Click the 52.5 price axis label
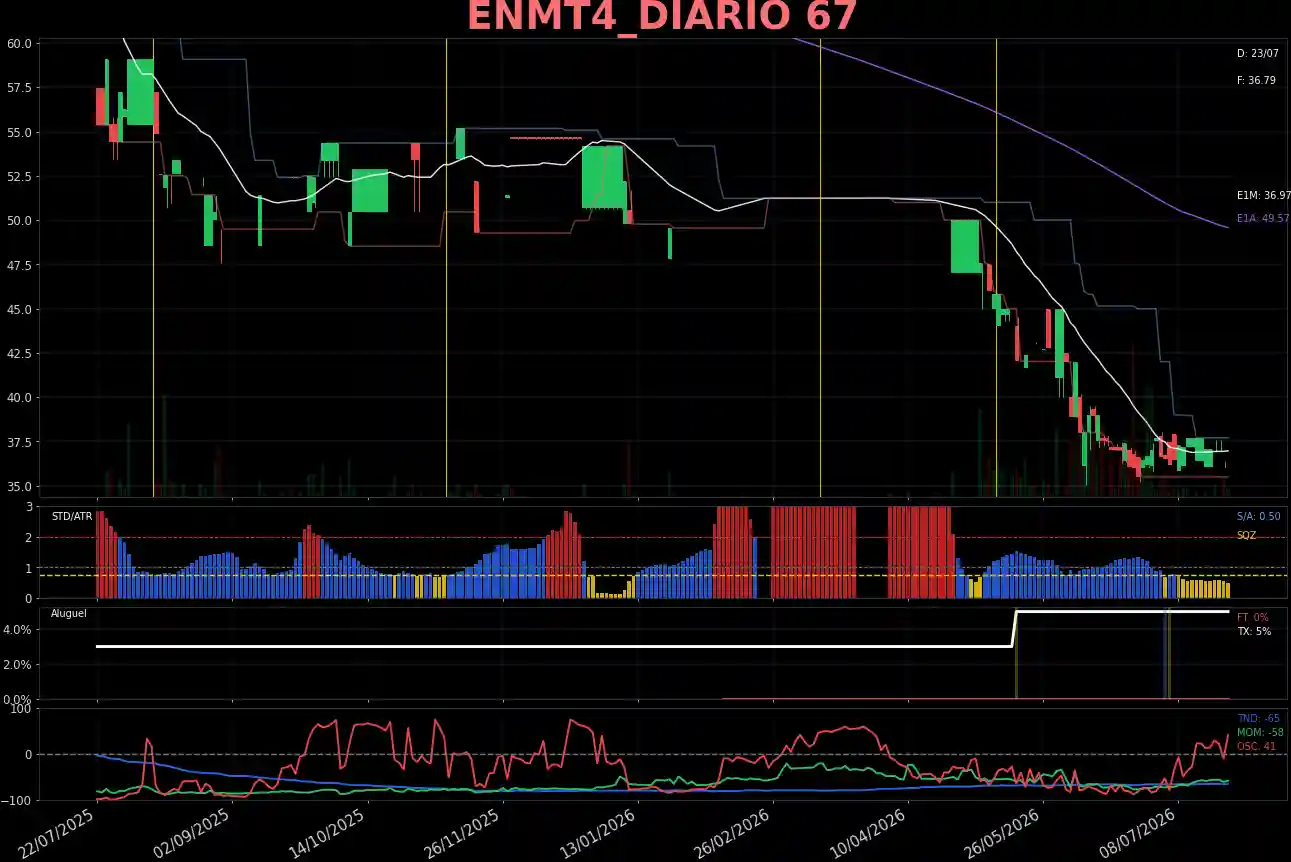The height and width of the screenshot is (862, 1291). click(19, 177)
